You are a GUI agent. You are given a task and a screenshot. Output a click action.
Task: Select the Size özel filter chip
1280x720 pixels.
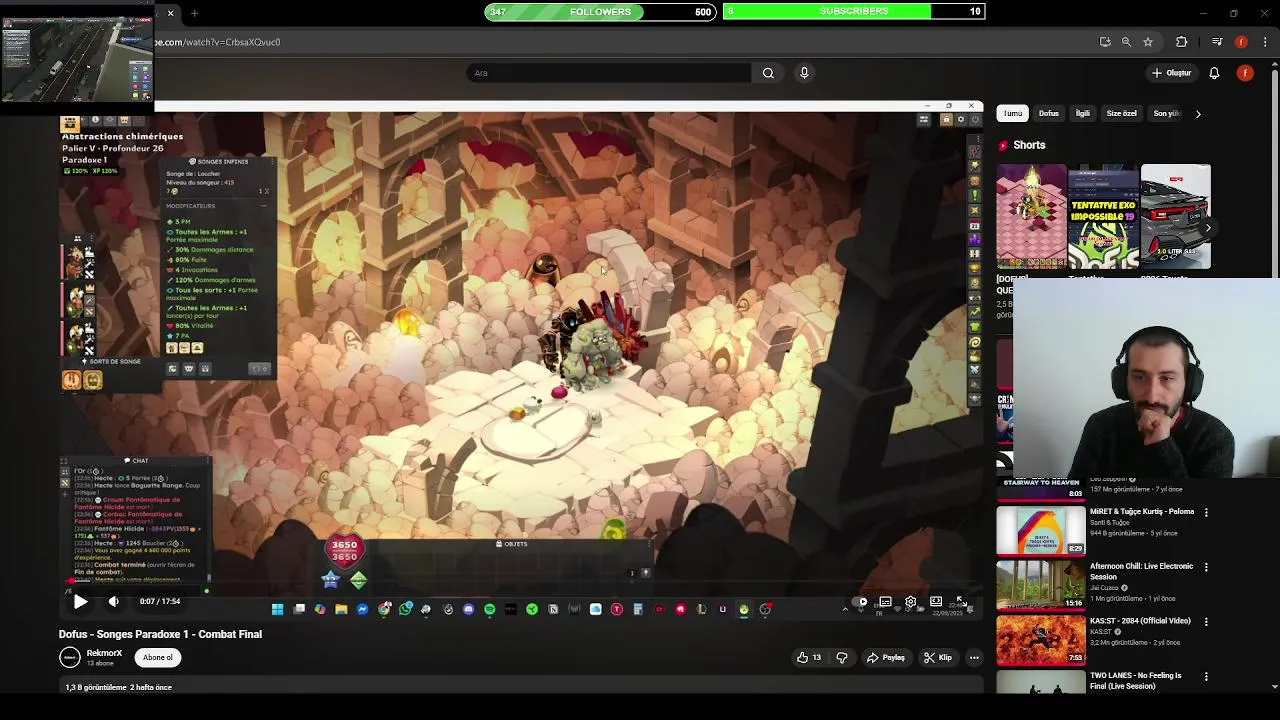pos(1121,113)
